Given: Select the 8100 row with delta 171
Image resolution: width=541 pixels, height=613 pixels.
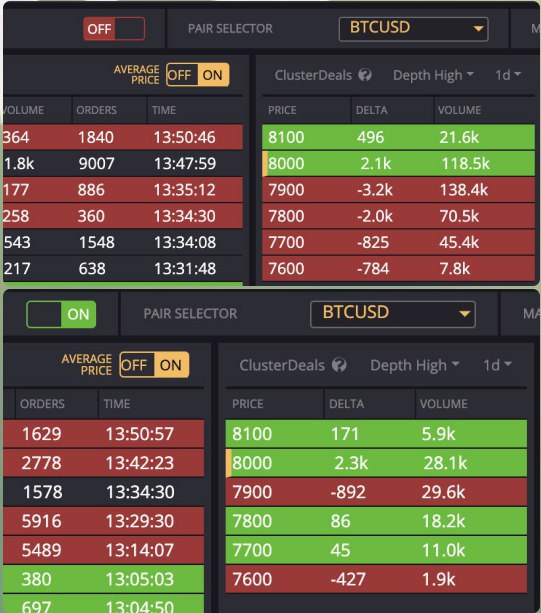Looking at the screenshot, I should click(x=376, y=434).
